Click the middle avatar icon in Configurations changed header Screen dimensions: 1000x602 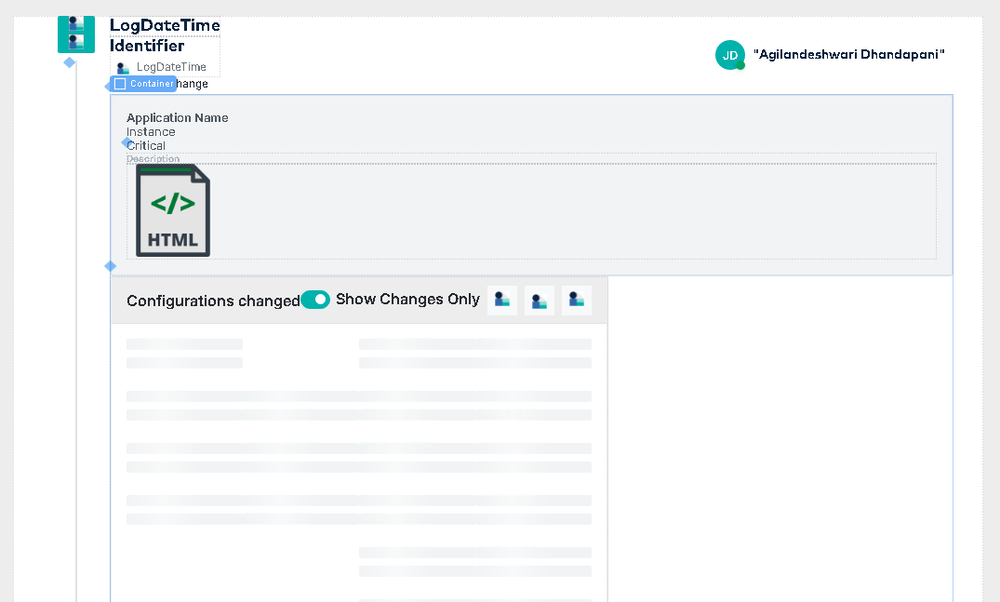(539, 299)
